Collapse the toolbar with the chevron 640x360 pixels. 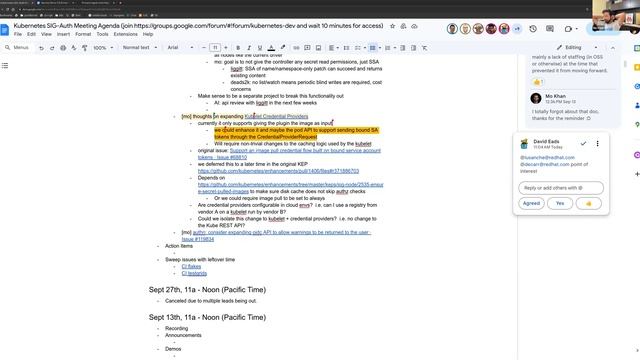(x=613, y=48)
